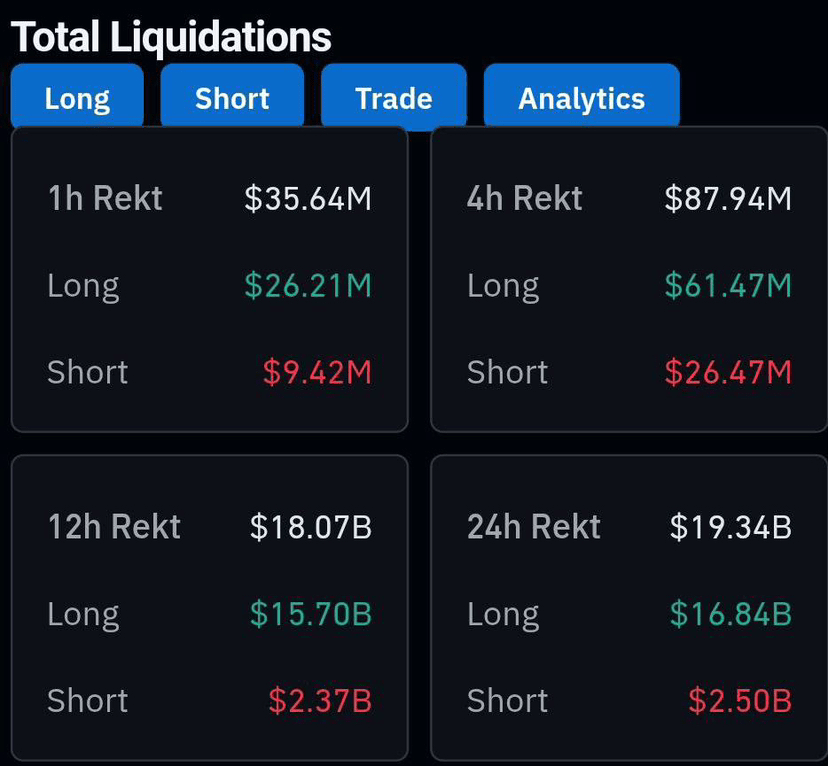Click the 4h Rekt total $87.94M
Image resolution: width=828 pixels, height=766 pixels.
point(728,198)
